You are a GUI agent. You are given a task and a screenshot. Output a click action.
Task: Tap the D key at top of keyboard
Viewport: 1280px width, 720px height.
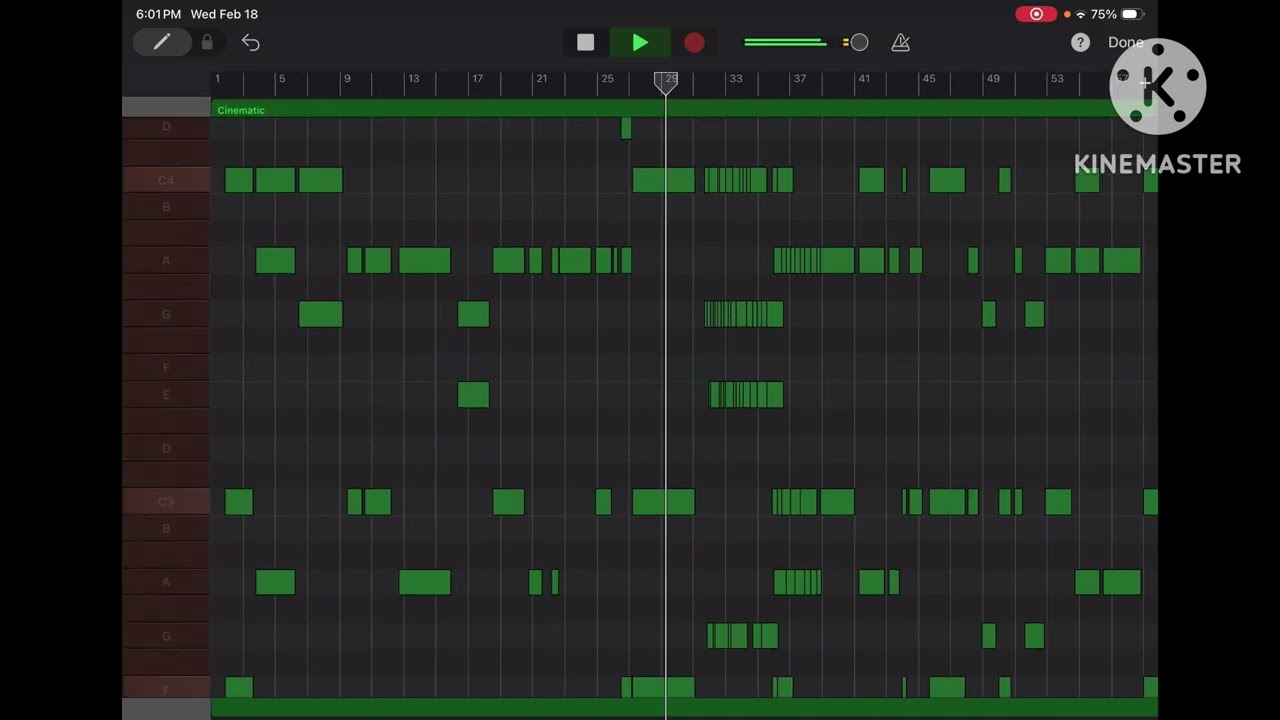[x=166, y=127]
